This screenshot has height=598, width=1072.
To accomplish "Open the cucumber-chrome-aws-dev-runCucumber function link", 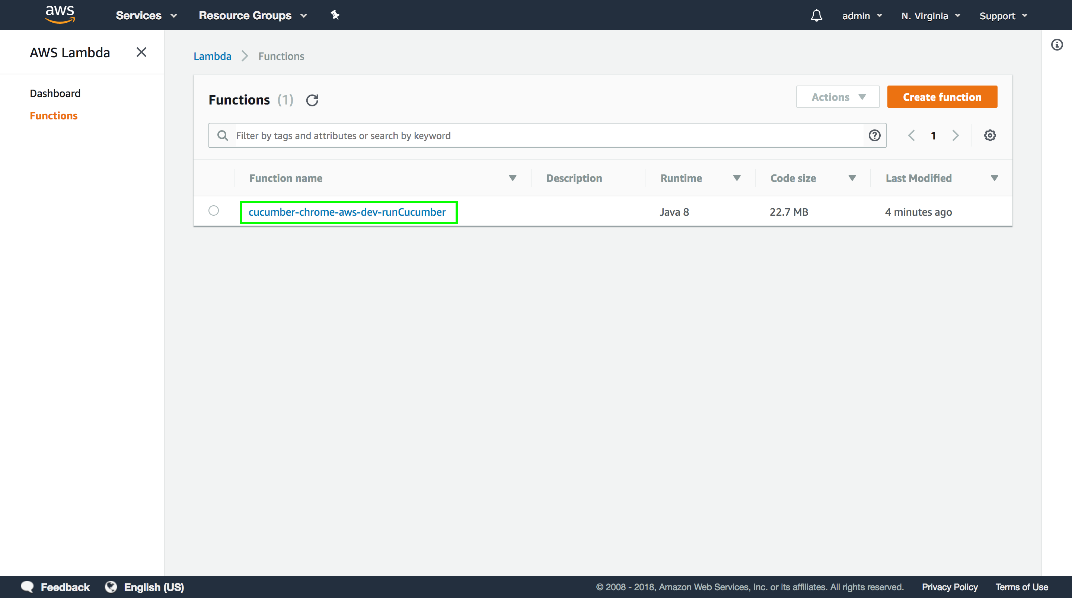I will point(347,212).
